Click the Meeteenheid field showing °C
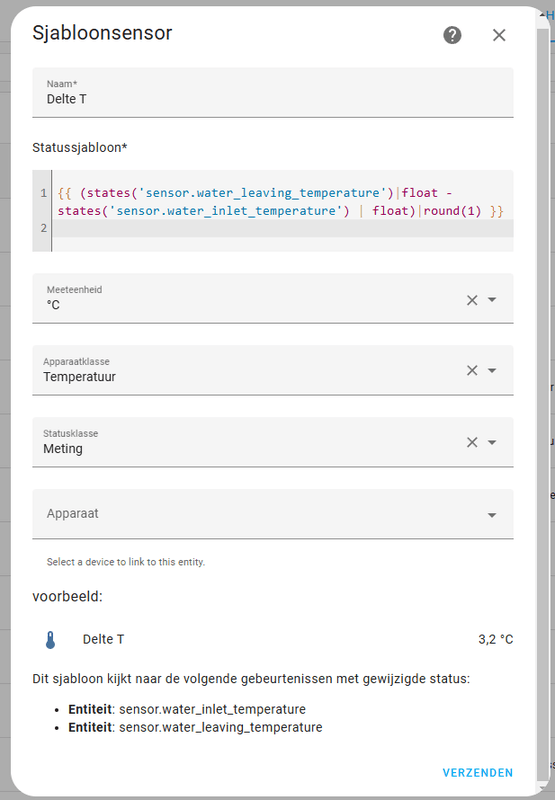The image size is (555, 800). 272,298
